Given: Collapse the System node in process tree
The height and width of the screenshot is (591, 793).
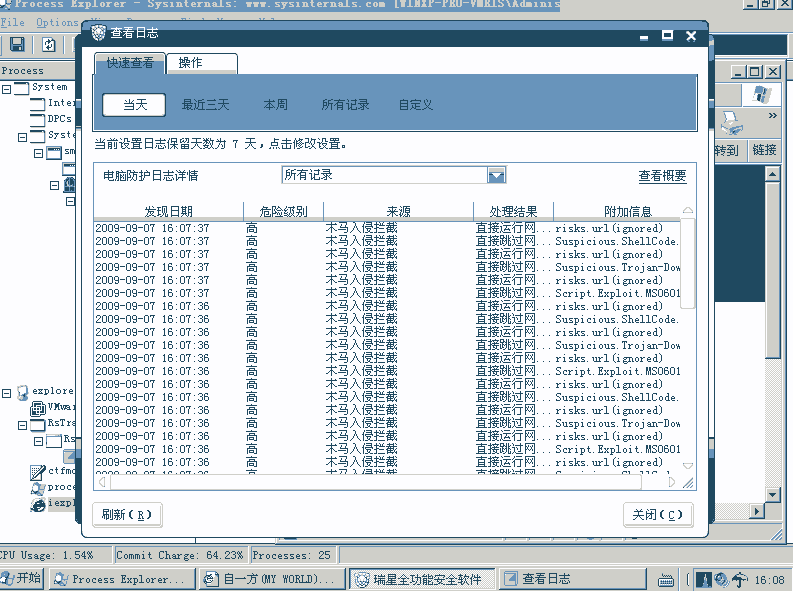Looking at the screenshot, I should pyautogui.click(x=7, y=89).
